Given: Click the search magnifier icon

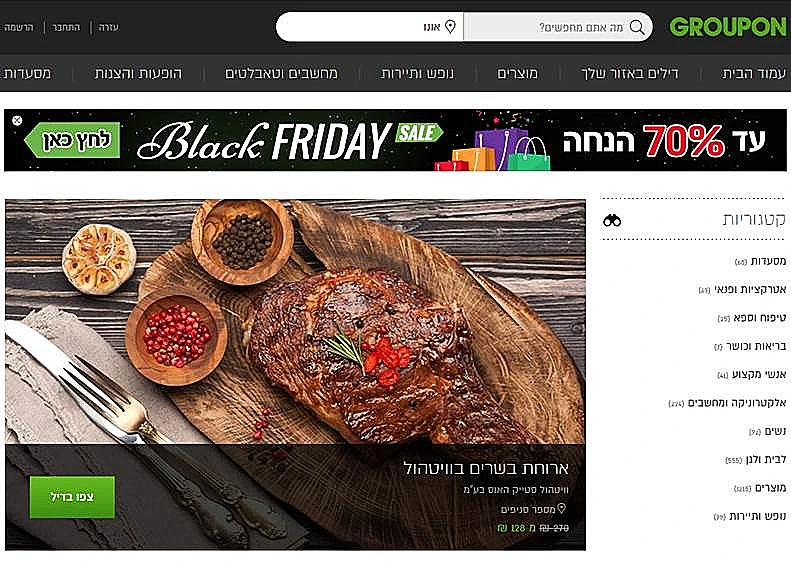Looking at the screenshot, I should (x=637, y=27).
